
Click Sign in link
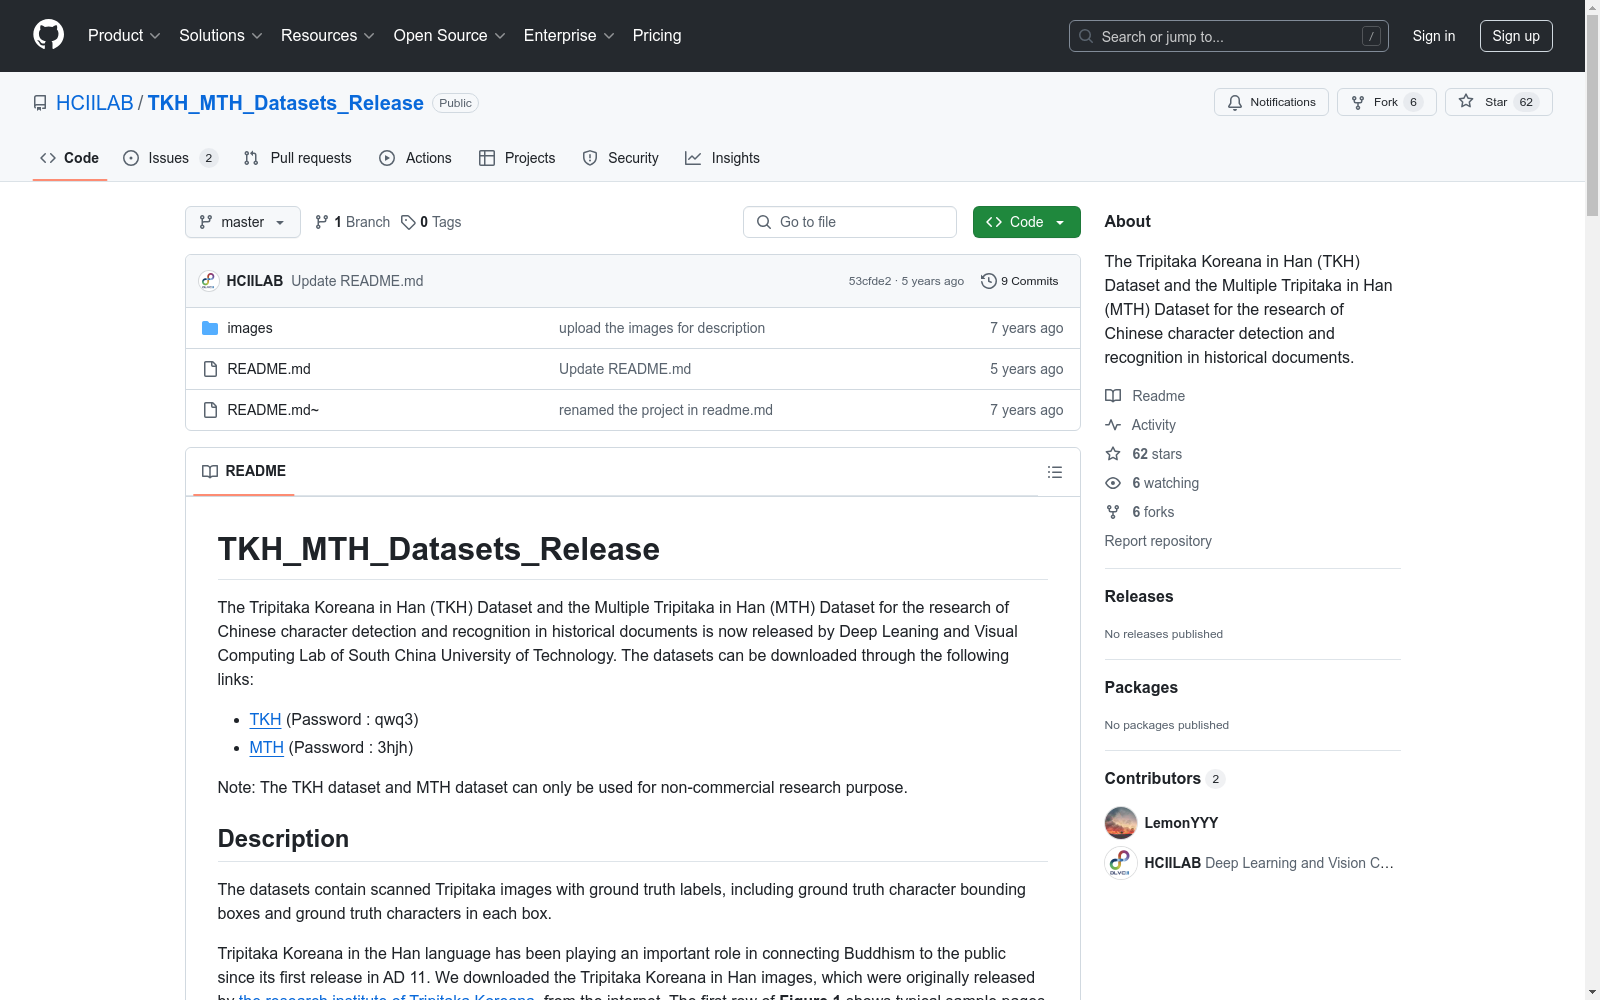[x=1434, y=36]
